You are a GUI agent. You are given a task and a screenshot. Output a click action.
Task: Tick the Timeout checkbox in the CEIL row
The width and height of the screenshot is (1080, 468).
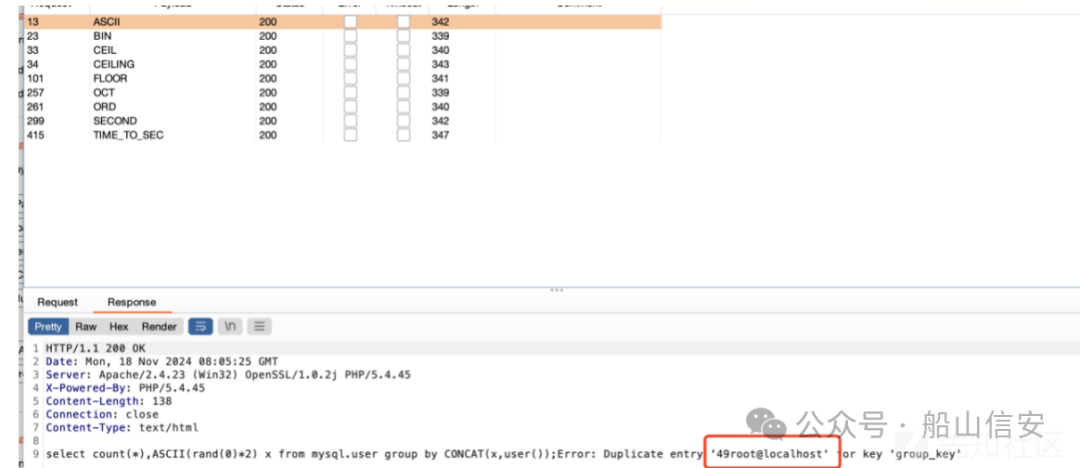pyautogui.click(x=404, y=50)
